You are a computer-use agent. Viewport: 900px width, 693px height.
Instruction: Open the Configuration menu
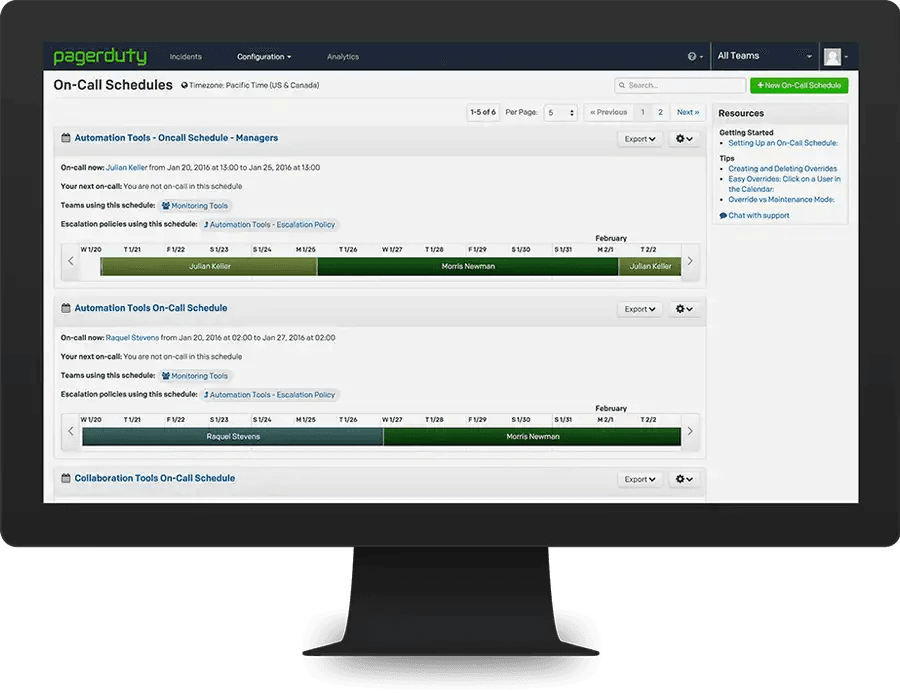click(x=264, y=57)
